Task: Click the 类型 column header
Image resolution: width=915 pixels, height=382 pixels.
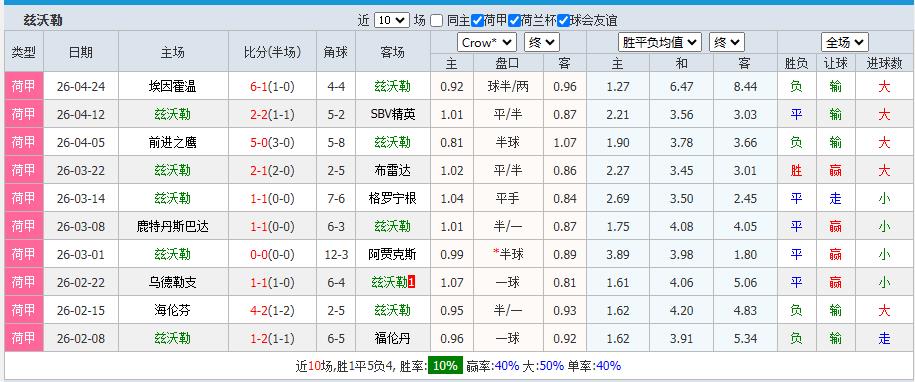Action: click(23, 52)
